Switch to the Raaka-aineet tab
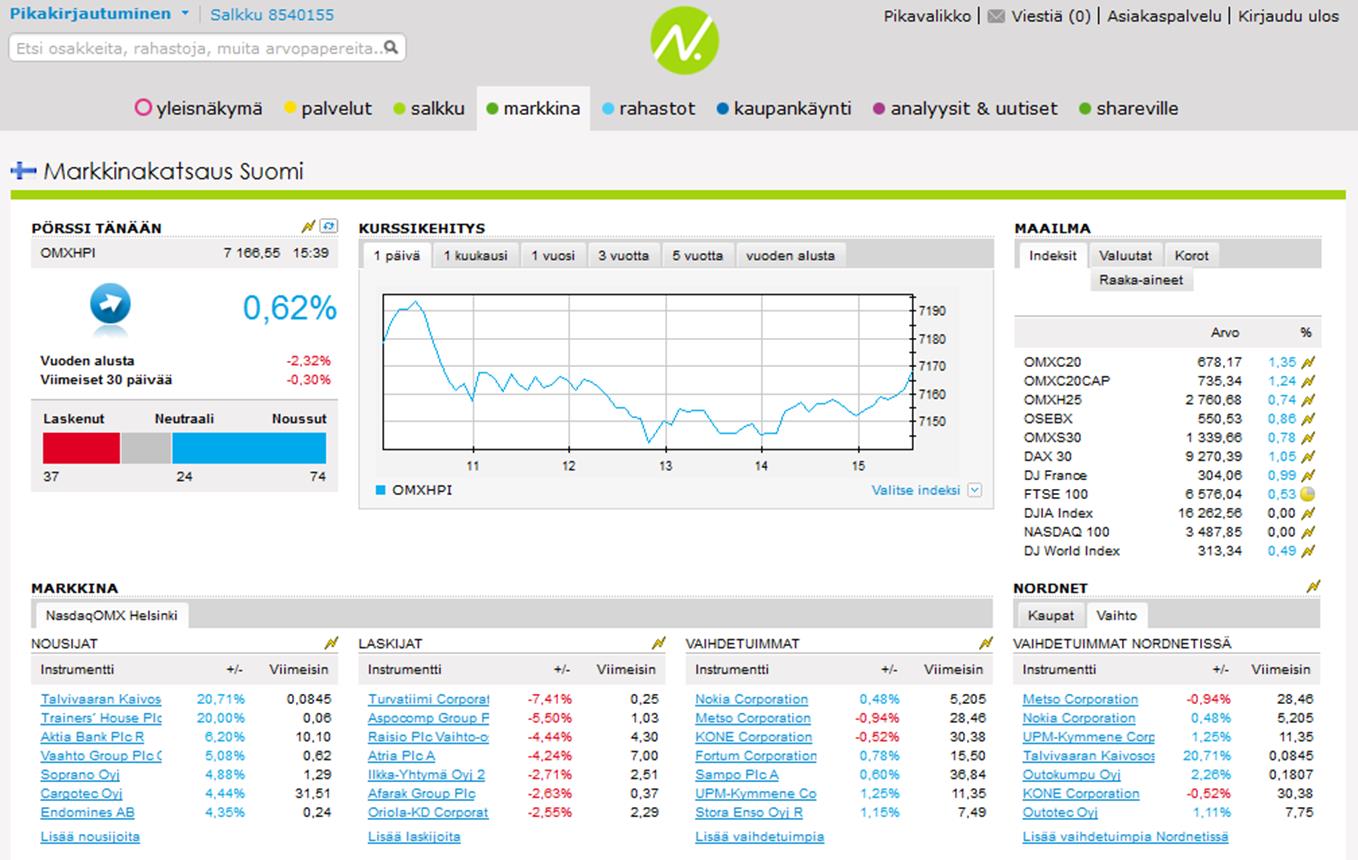The image size is (1358, 860). pos(1141,280)
